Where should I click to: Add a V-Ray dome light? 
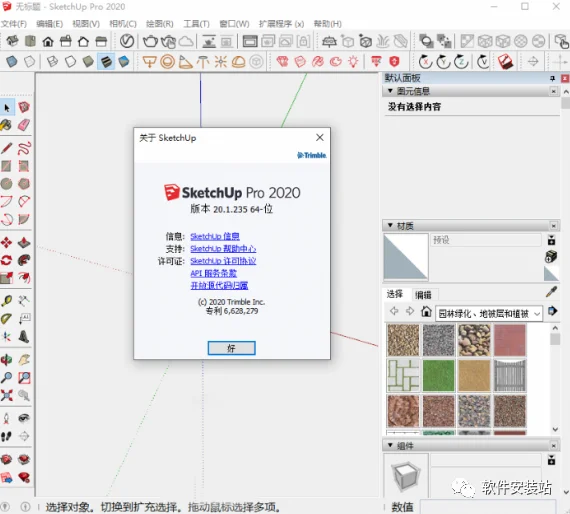point(238,62)
